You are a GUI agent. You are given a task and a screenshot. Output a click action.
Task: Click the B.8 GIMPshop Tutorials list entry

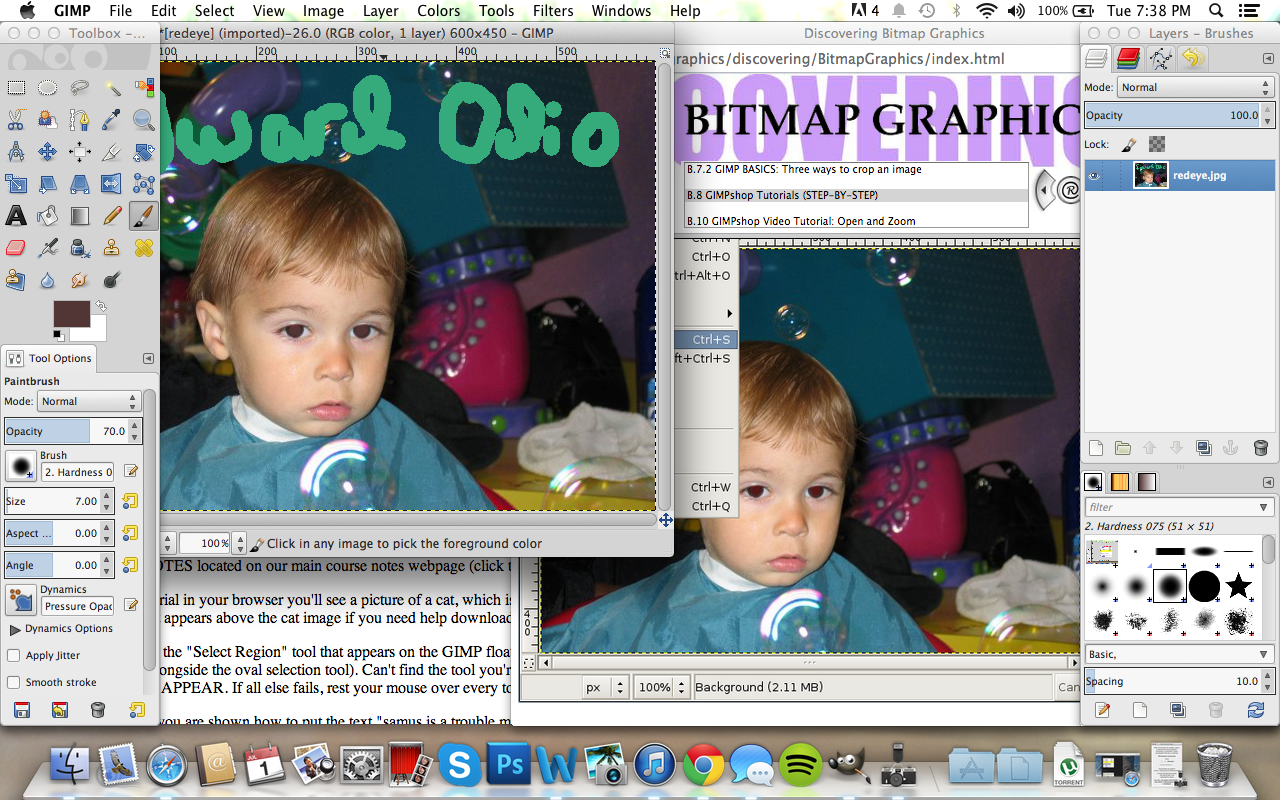pyautogui.click(x=856, y=195)
